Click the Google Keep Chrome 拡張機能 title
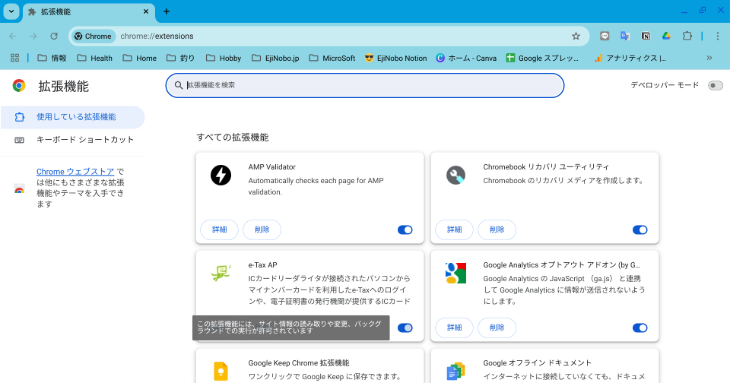The height and width of the screenshot is (383, 730). [298, 363]
